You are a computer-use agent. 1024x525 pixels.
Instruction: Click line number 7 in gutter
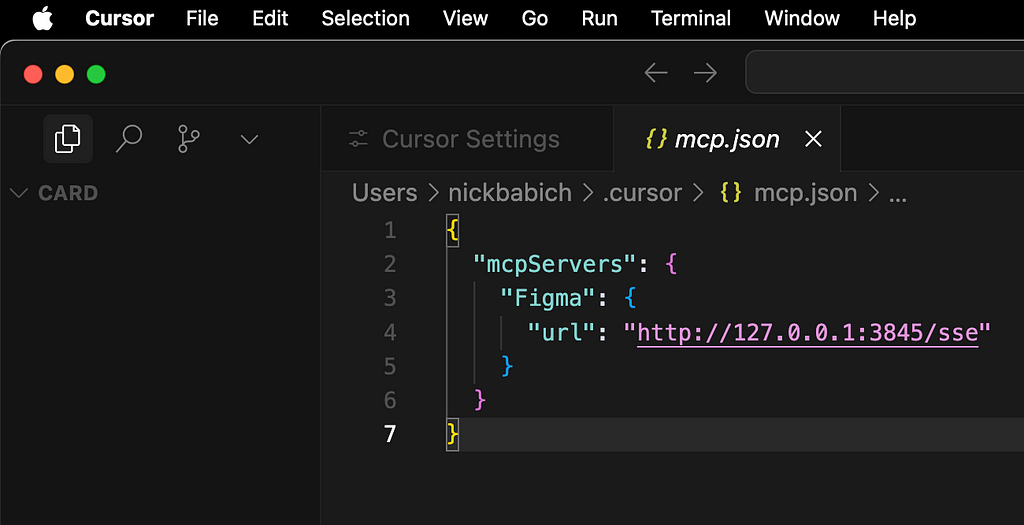point(390,434)
